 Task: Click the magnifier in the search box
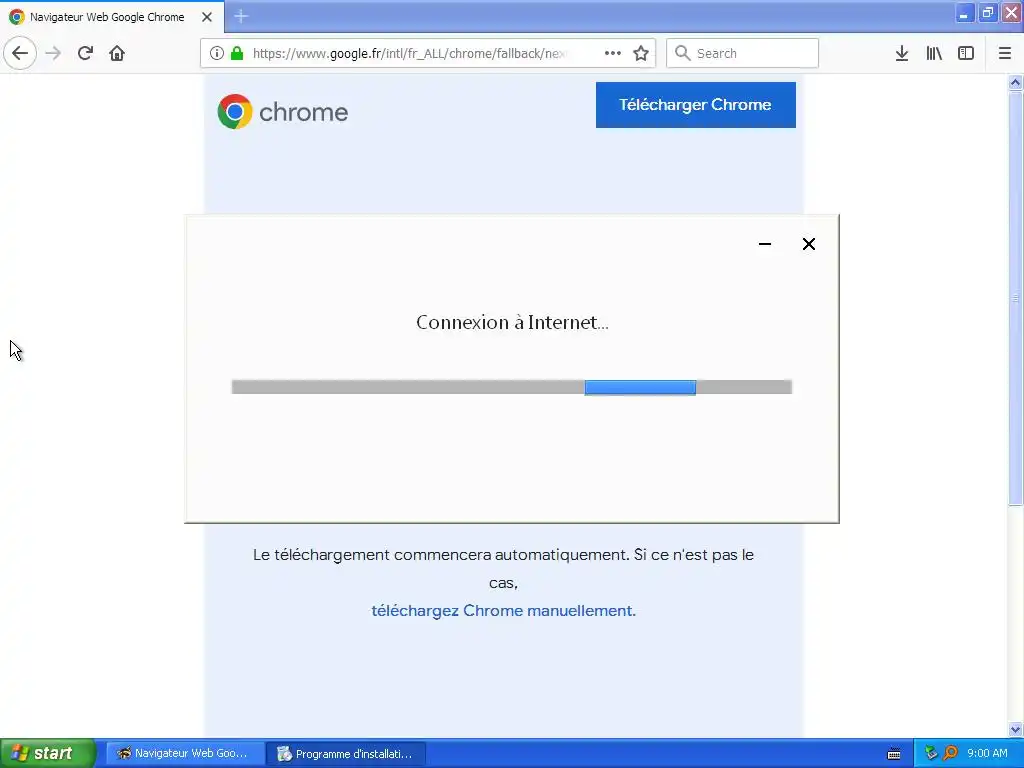682,53
